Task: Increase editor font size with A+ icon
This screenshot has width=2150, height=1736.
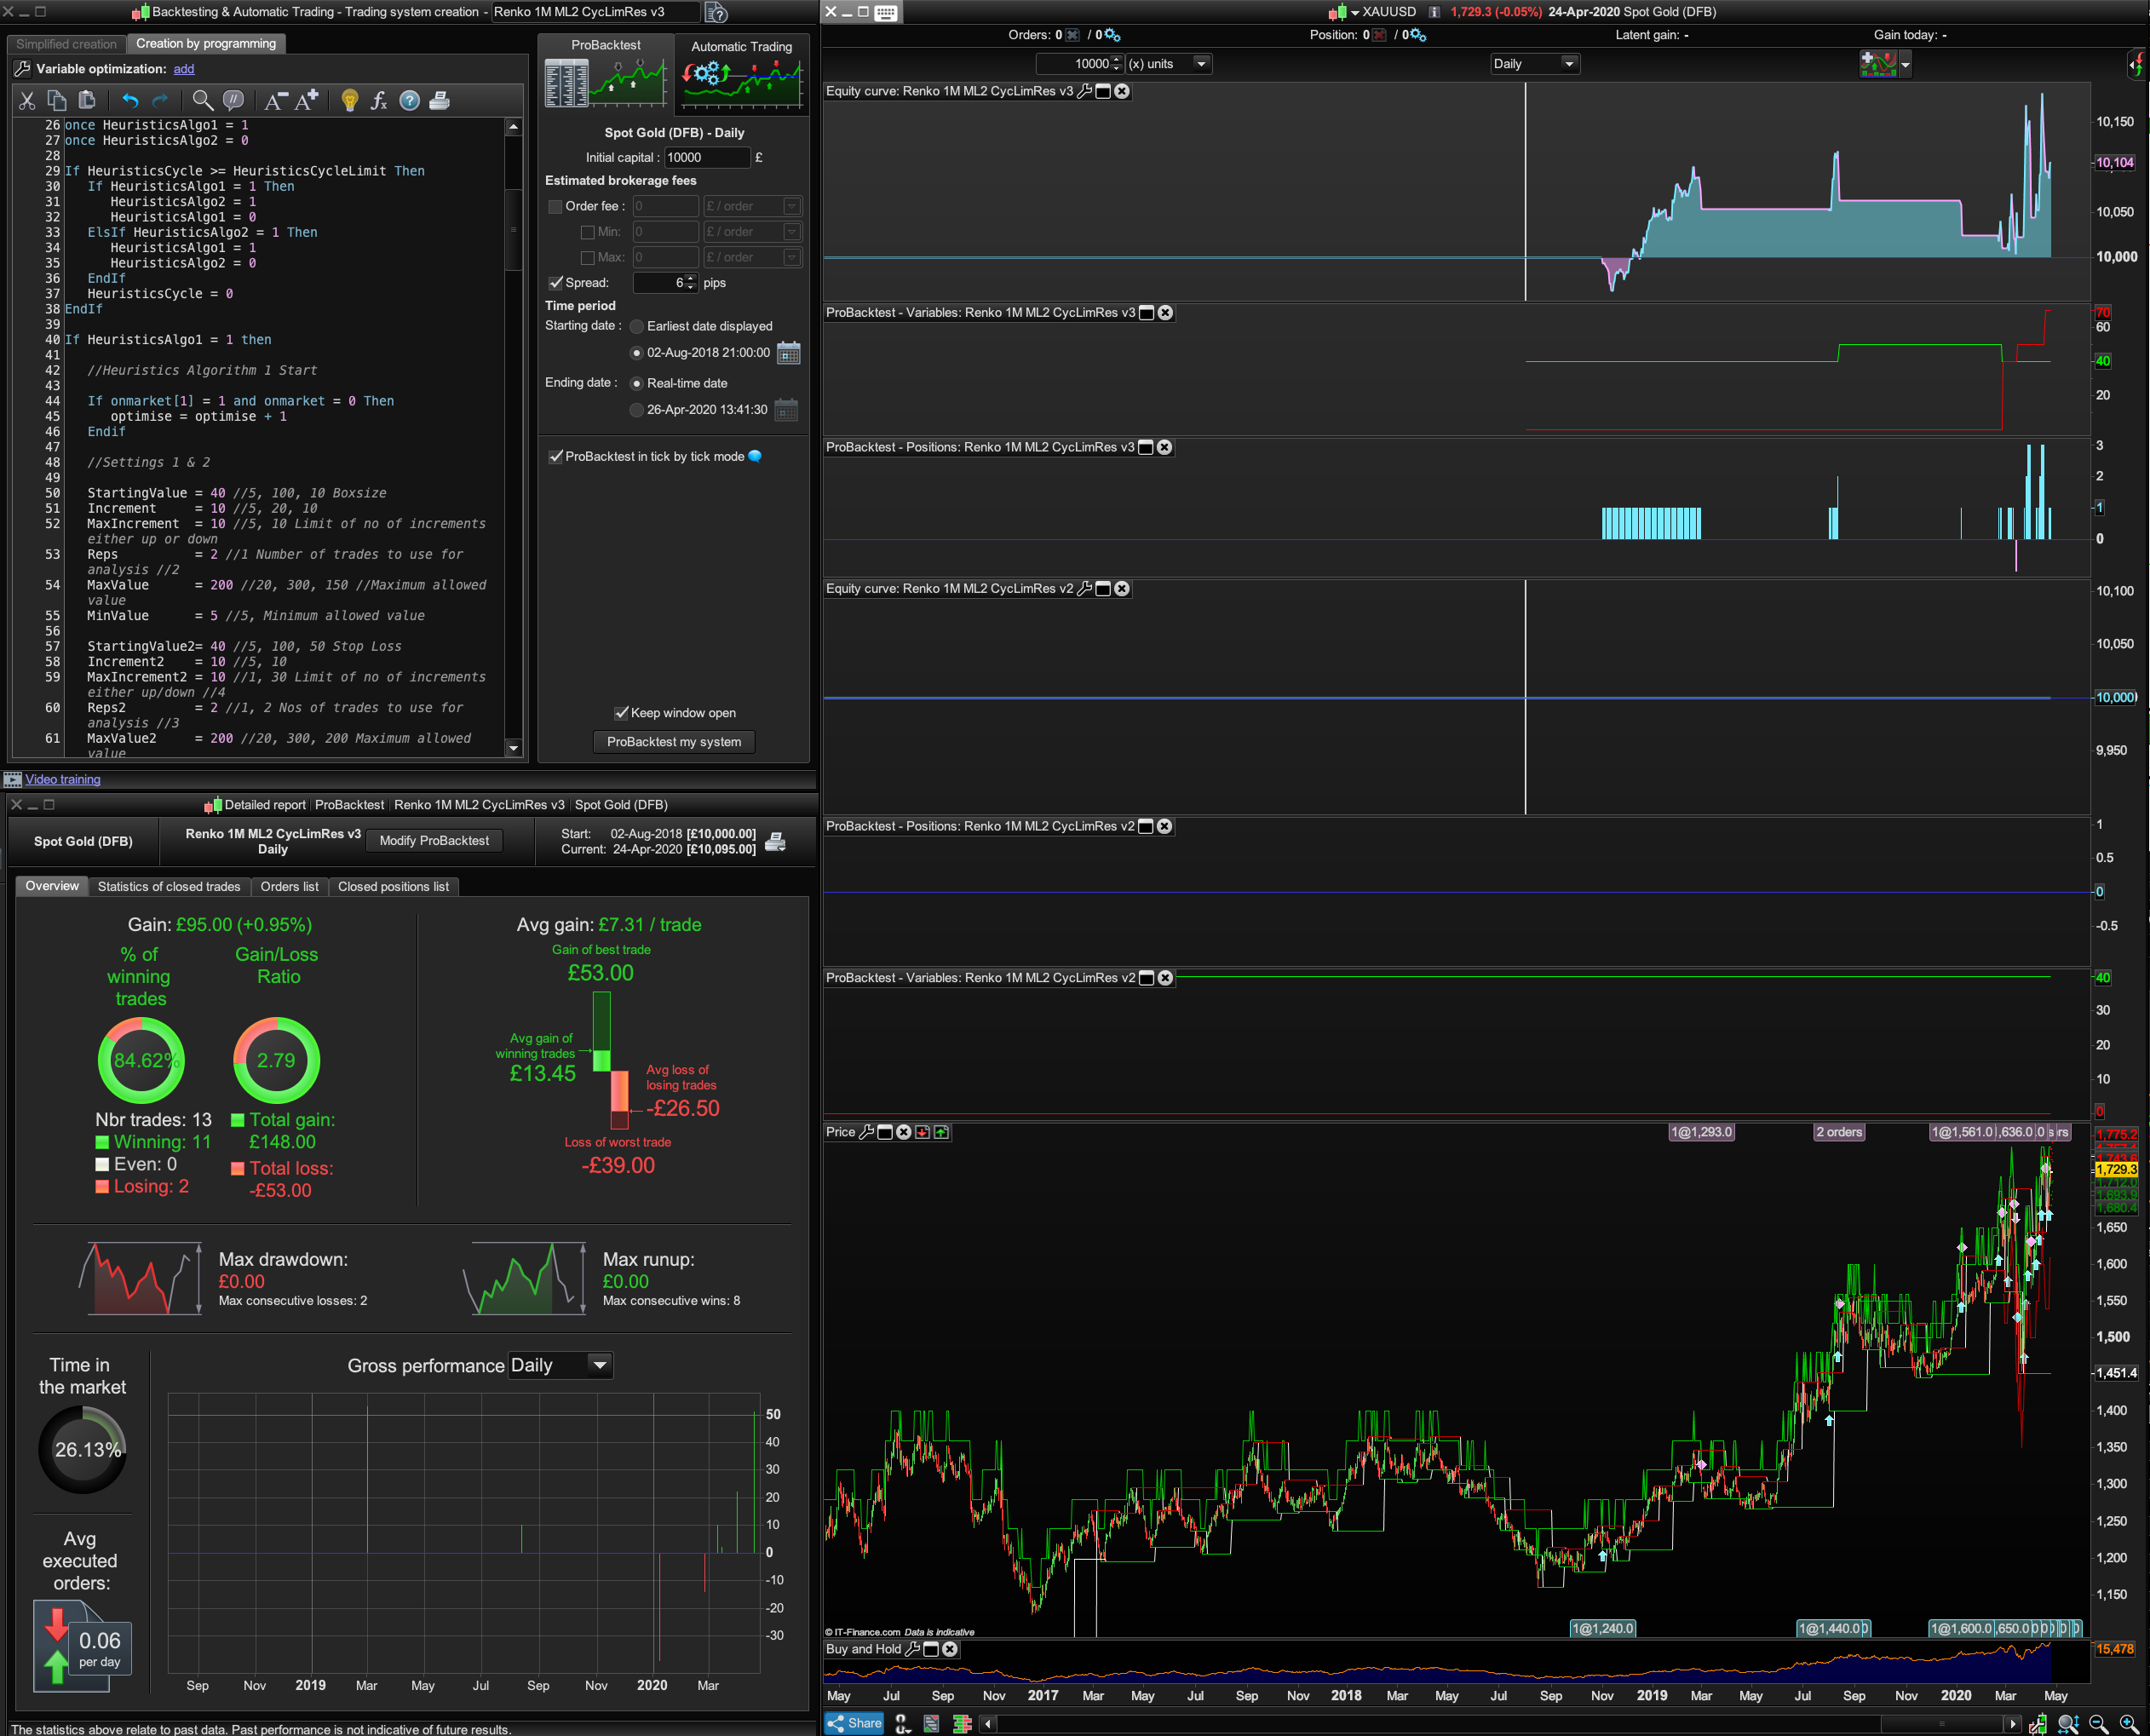Action: 307,100
